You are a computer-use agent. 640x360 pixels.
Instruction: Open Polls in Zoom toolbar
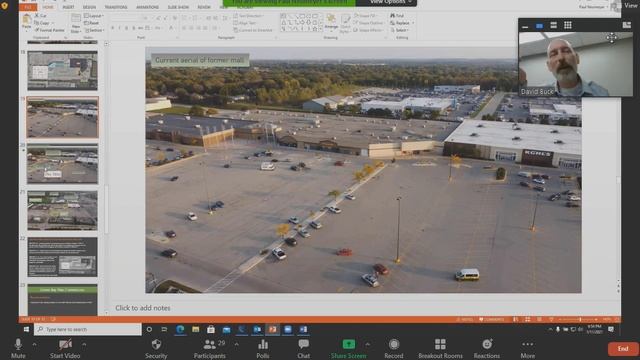[263, 349]
